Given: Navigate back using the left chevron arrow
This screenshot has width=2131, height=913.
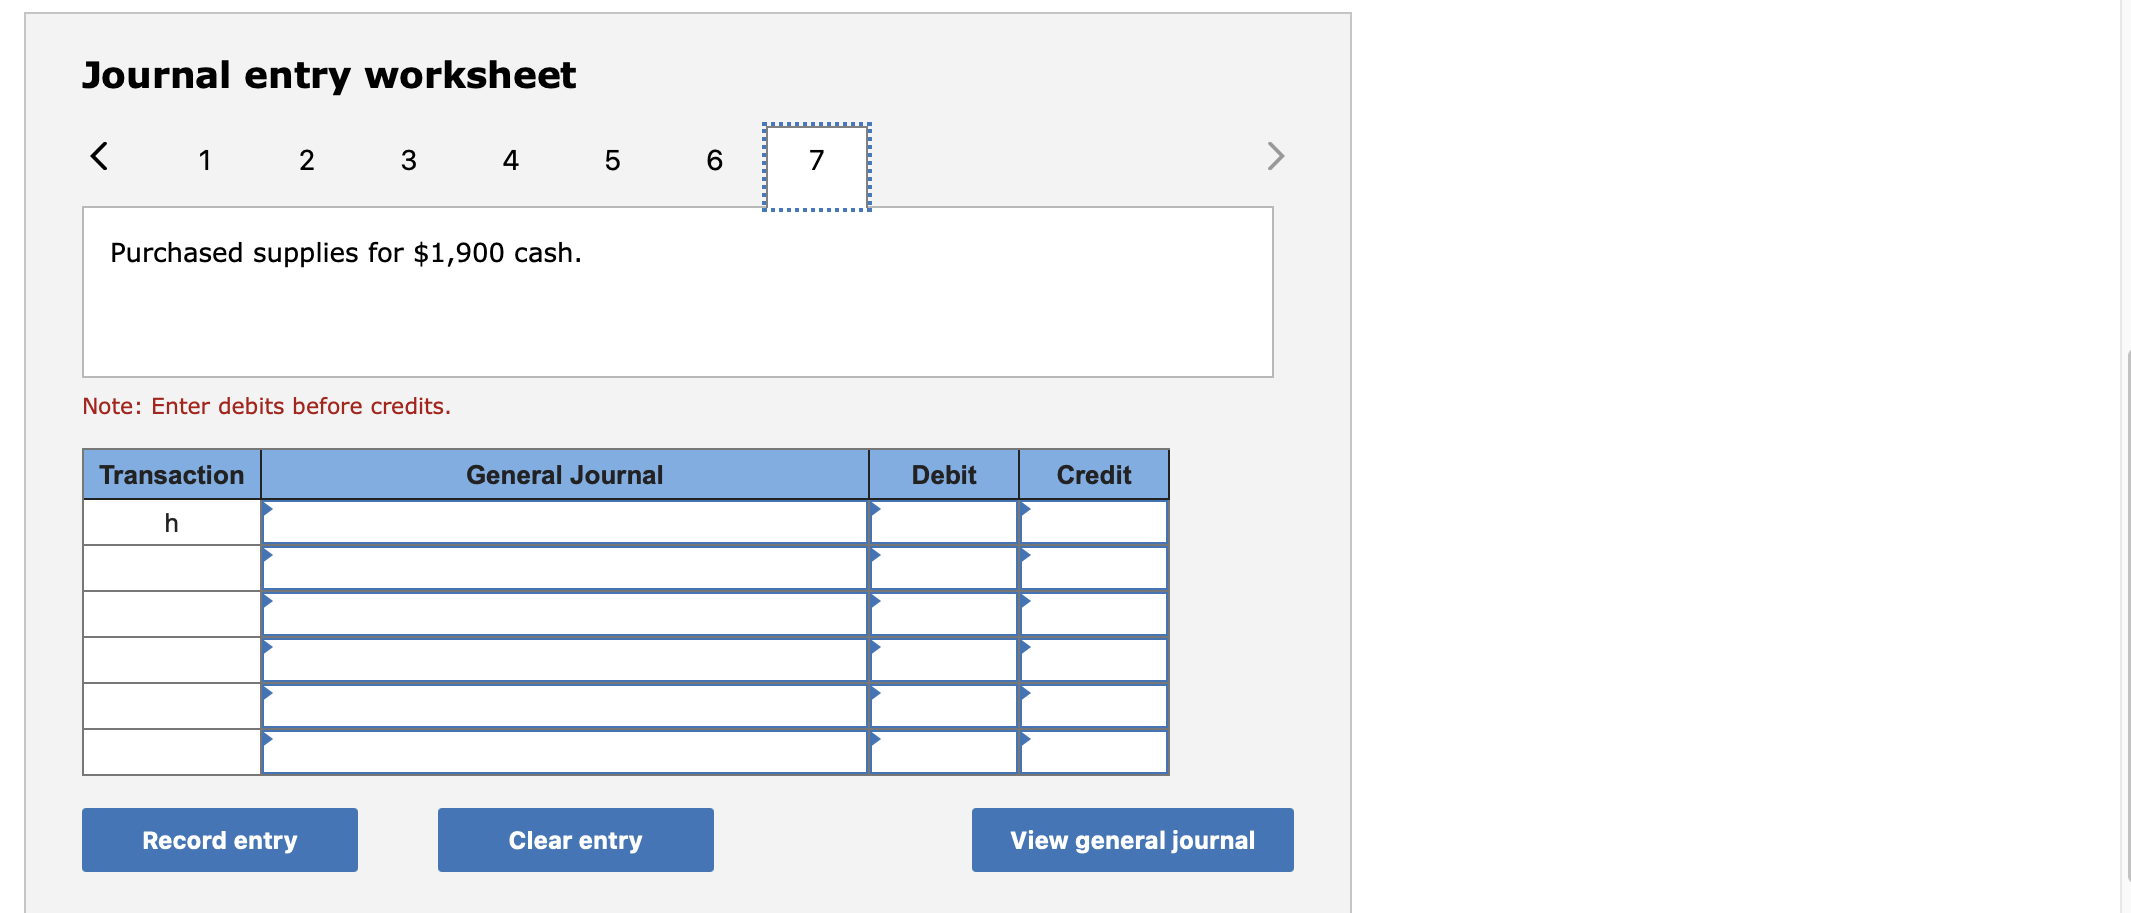Looking at the screenshot, I should point(98,156).
